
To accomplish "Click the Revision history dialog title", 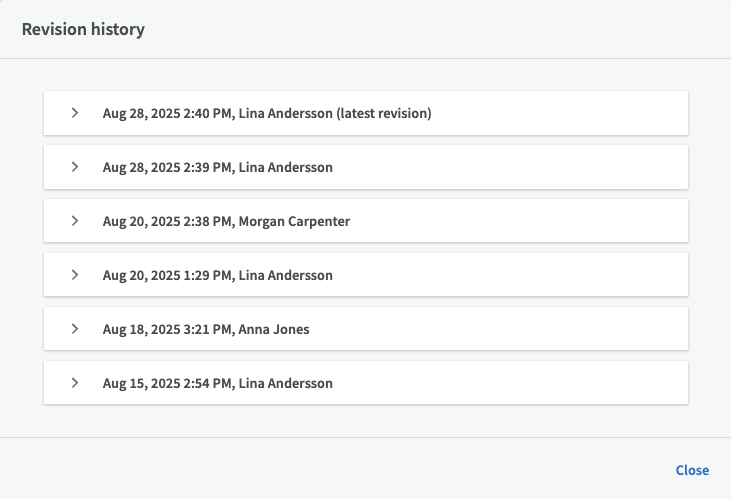I will coord(83,29).
